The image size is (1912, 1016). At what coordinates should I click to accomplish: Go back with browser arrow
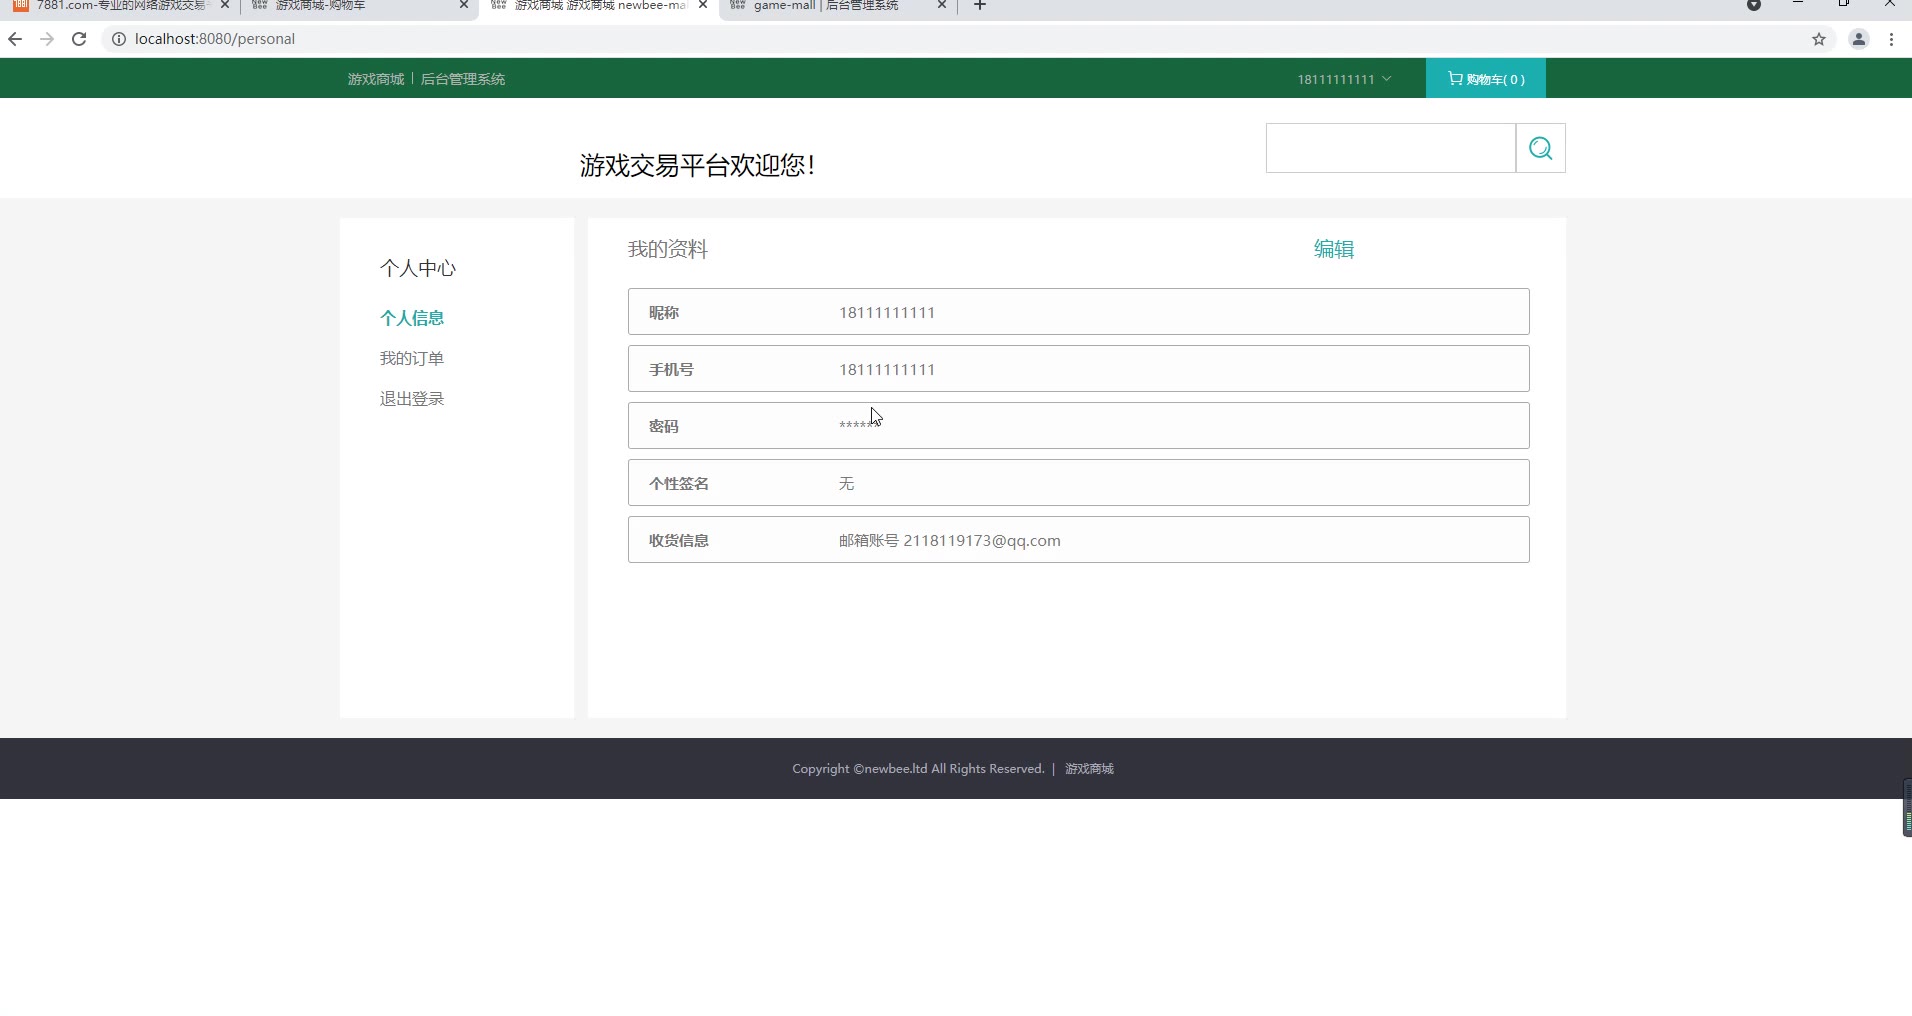pos(15,39)
